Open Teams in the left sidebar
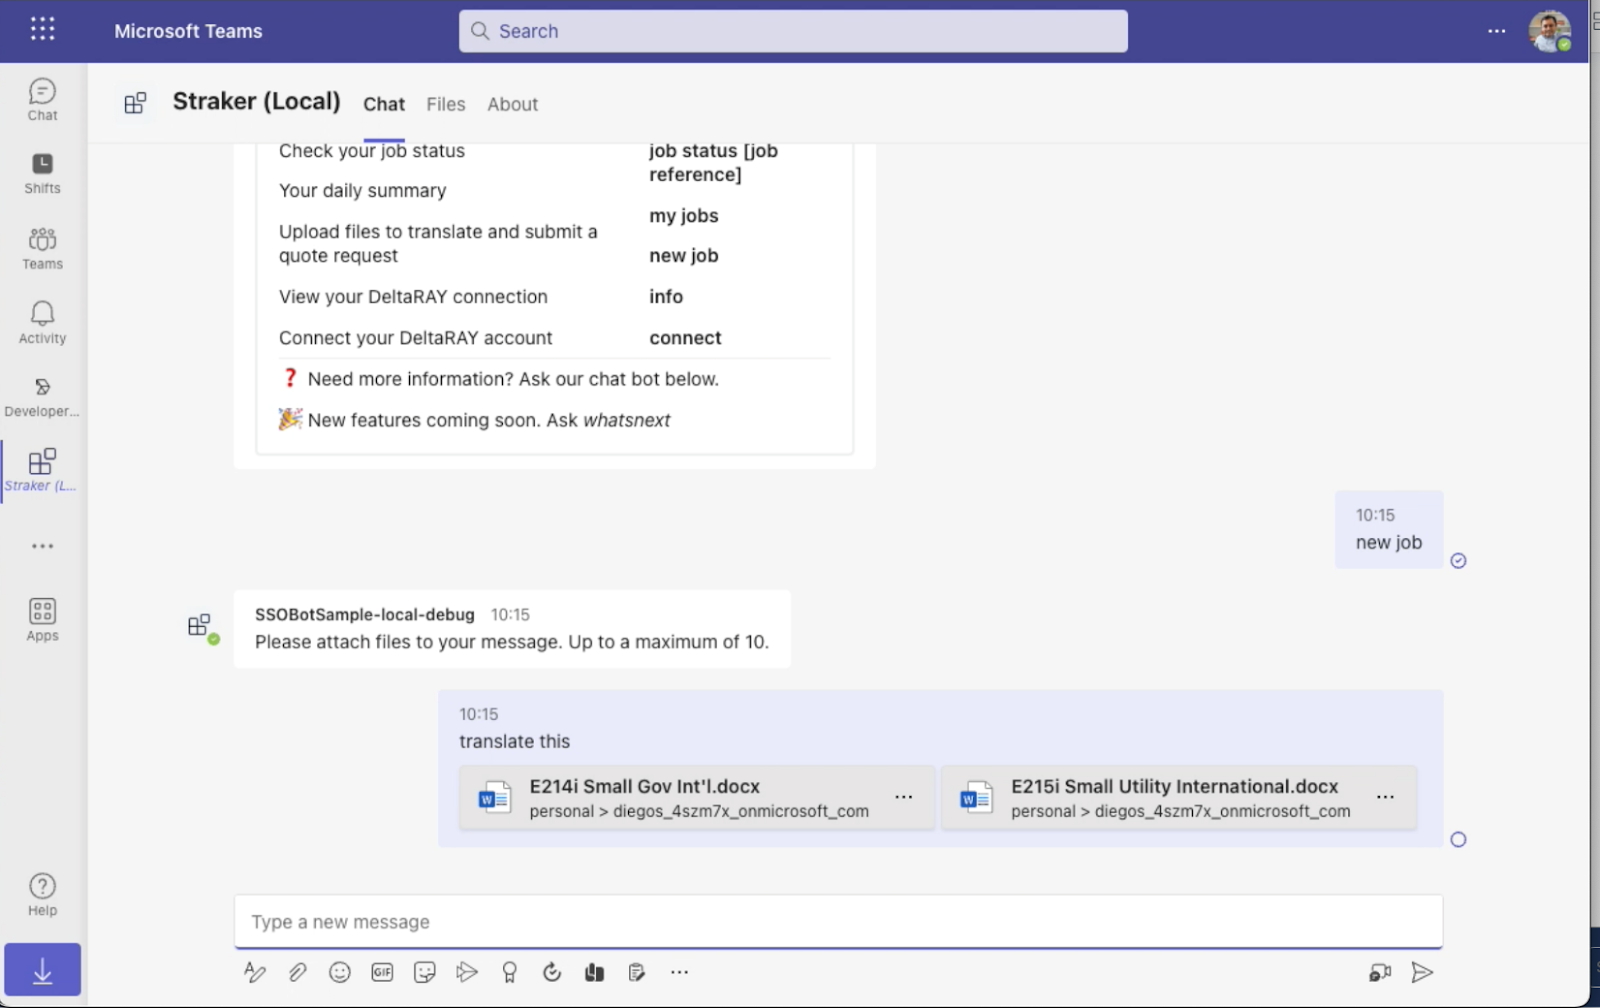The image size is (1600, 1008). point(42,248)
